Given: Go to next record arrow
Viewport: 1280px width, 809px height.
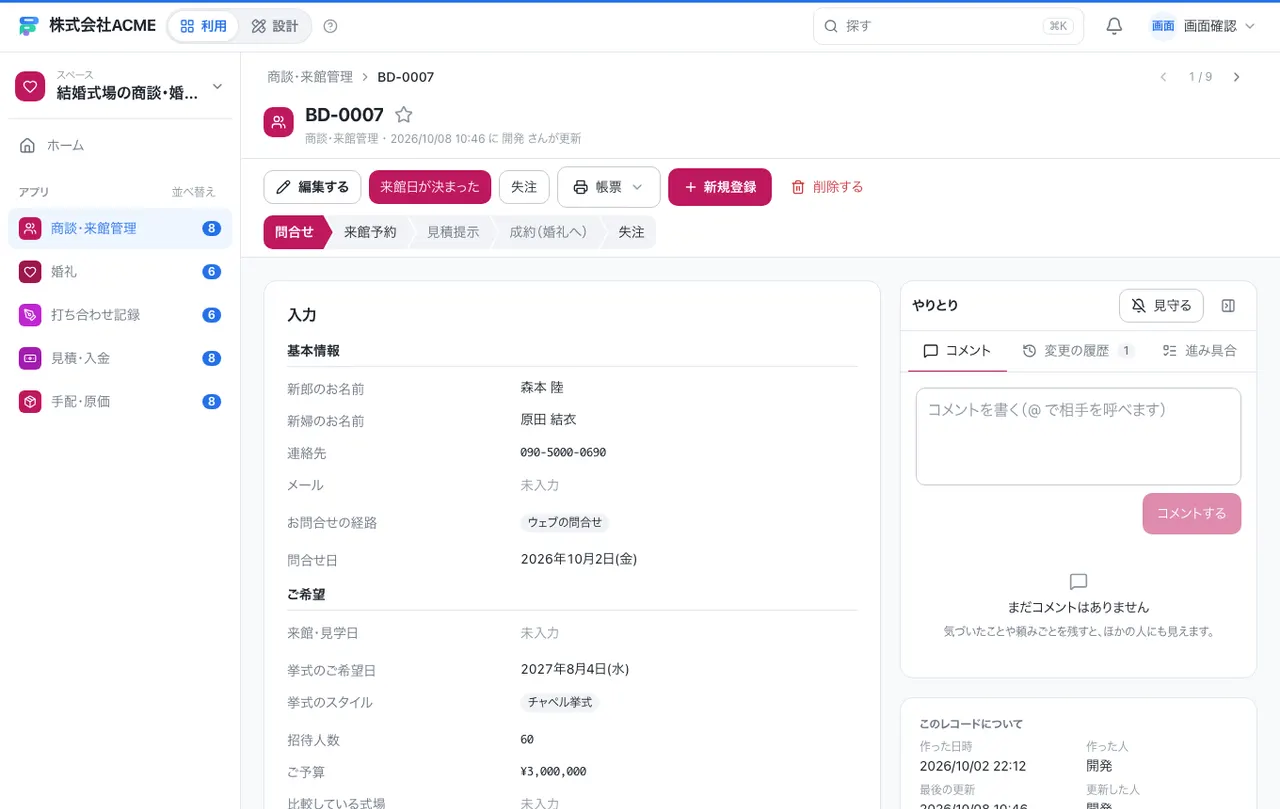Looking at the screenshot, I should (1237, 77).
